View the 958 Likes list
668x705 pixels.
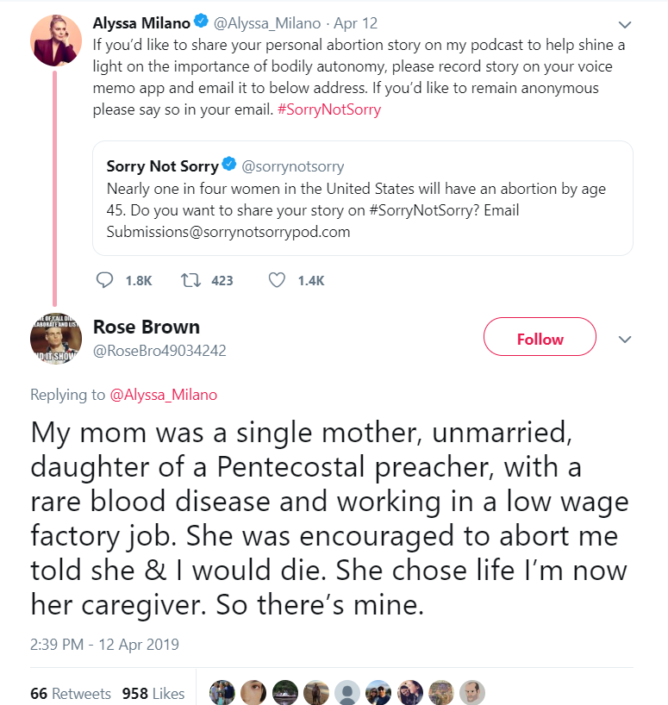click(x=153, y=693)
